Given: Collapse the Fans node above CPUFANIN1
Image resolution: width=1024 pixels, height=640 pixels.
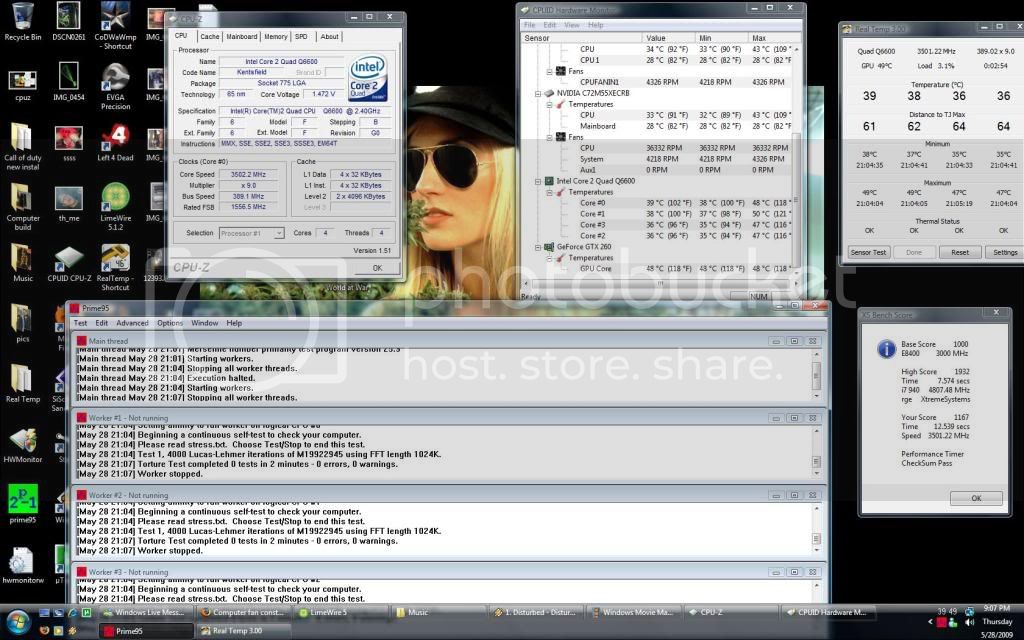Looking at the screenshot, I should pyautogui.click(x=549, y=71).
